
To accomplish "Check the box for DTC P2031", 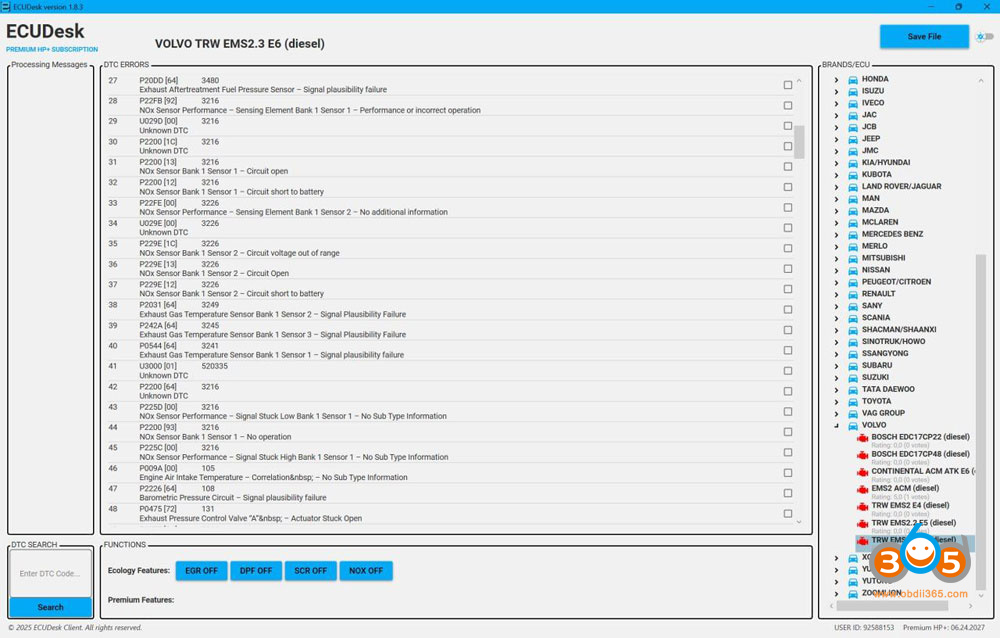I will 788,308.
